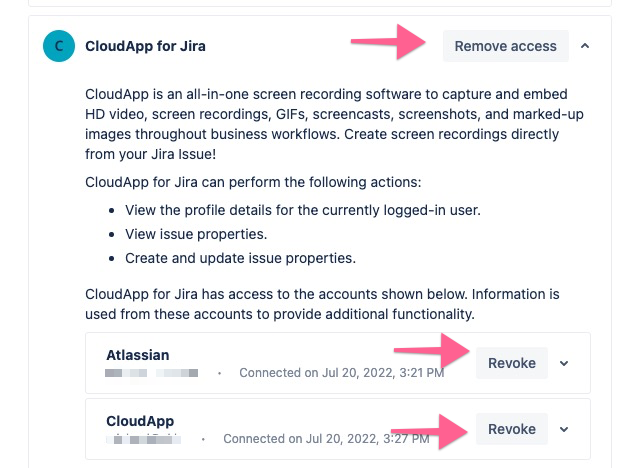
Task: Revoke the Atlassian account connection
Action: click(511, 363)
